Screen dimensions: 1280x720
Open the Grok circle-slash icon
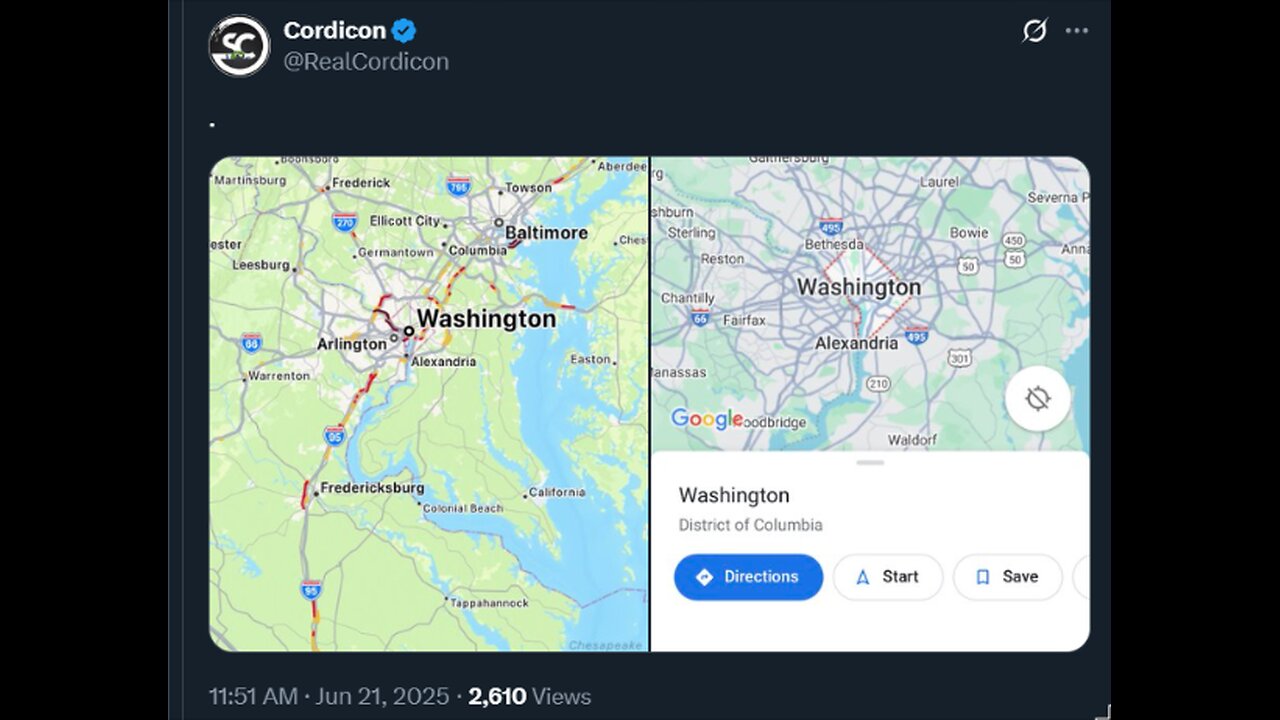point(1034,31)
